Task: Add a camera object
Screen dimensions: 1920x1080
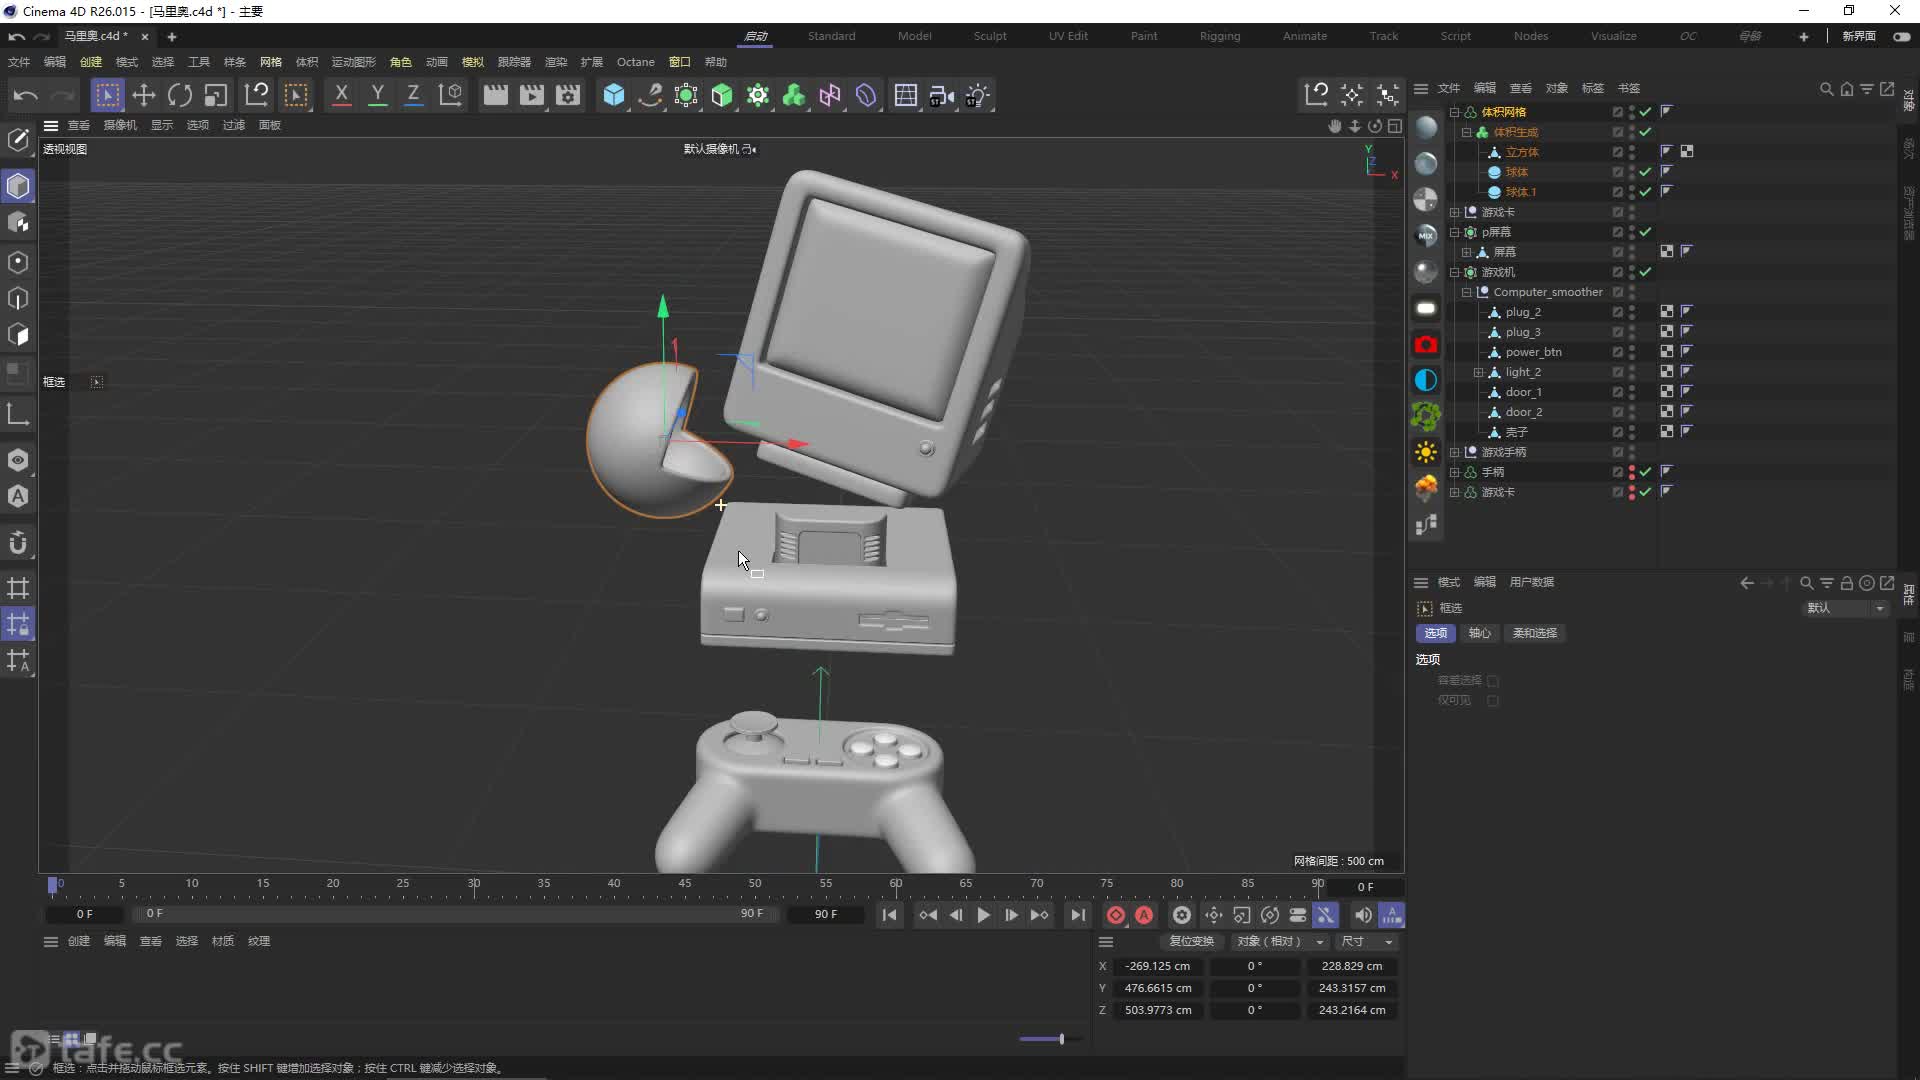Action: [x=942, y=95]
